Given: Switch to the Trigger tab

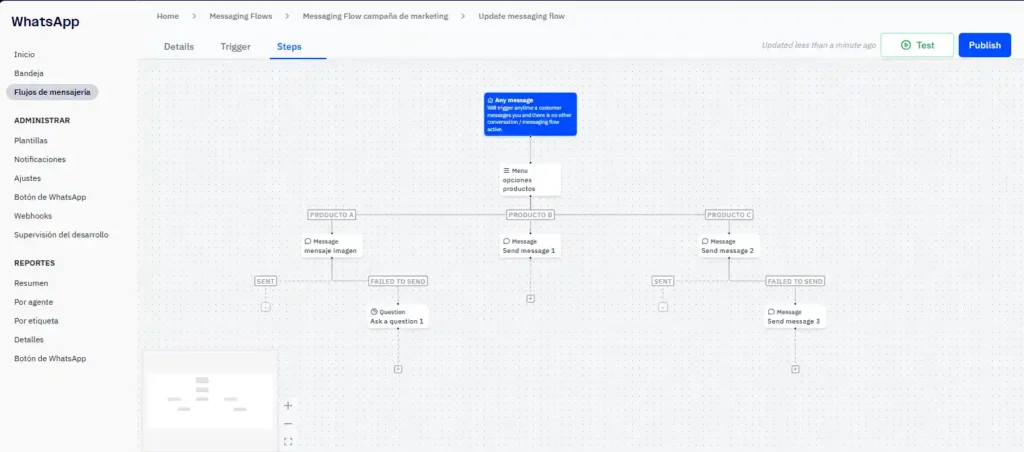Looking at the screenshot, I should [x=235, y=47].
